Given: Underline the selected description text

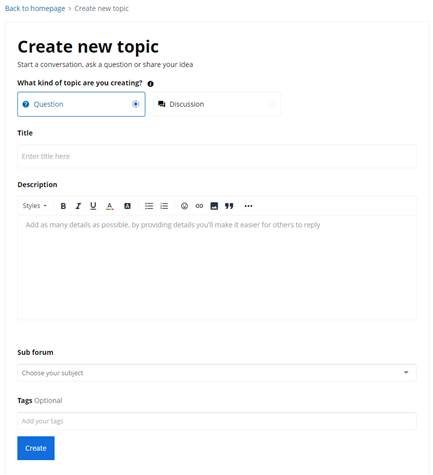Looking at the screenshot, I should (93, 206).
